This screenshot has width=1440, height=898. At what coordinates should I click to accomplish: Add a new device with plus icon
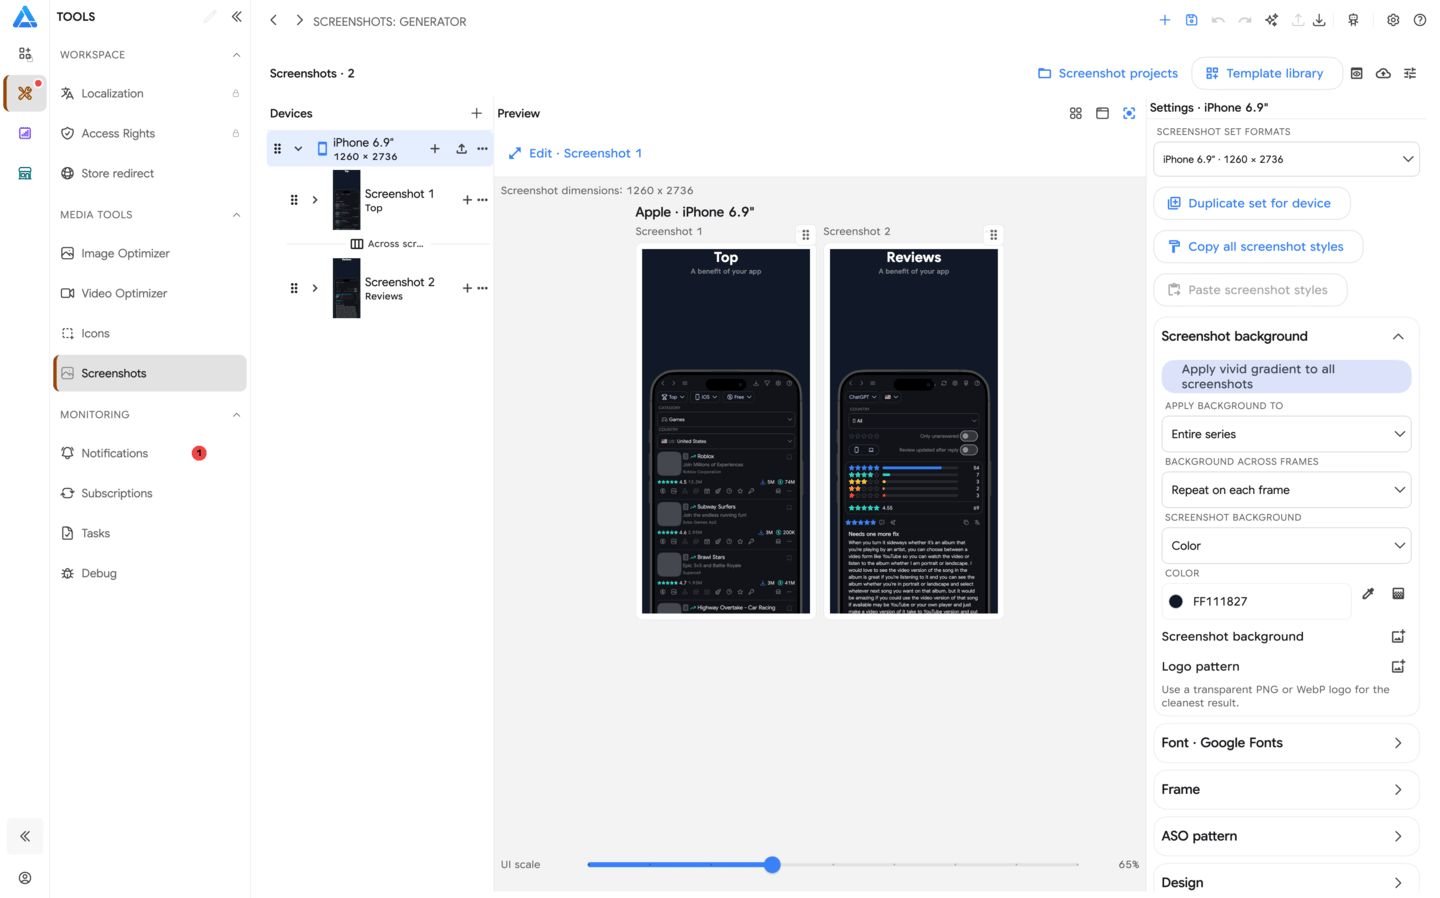(476, 113)
